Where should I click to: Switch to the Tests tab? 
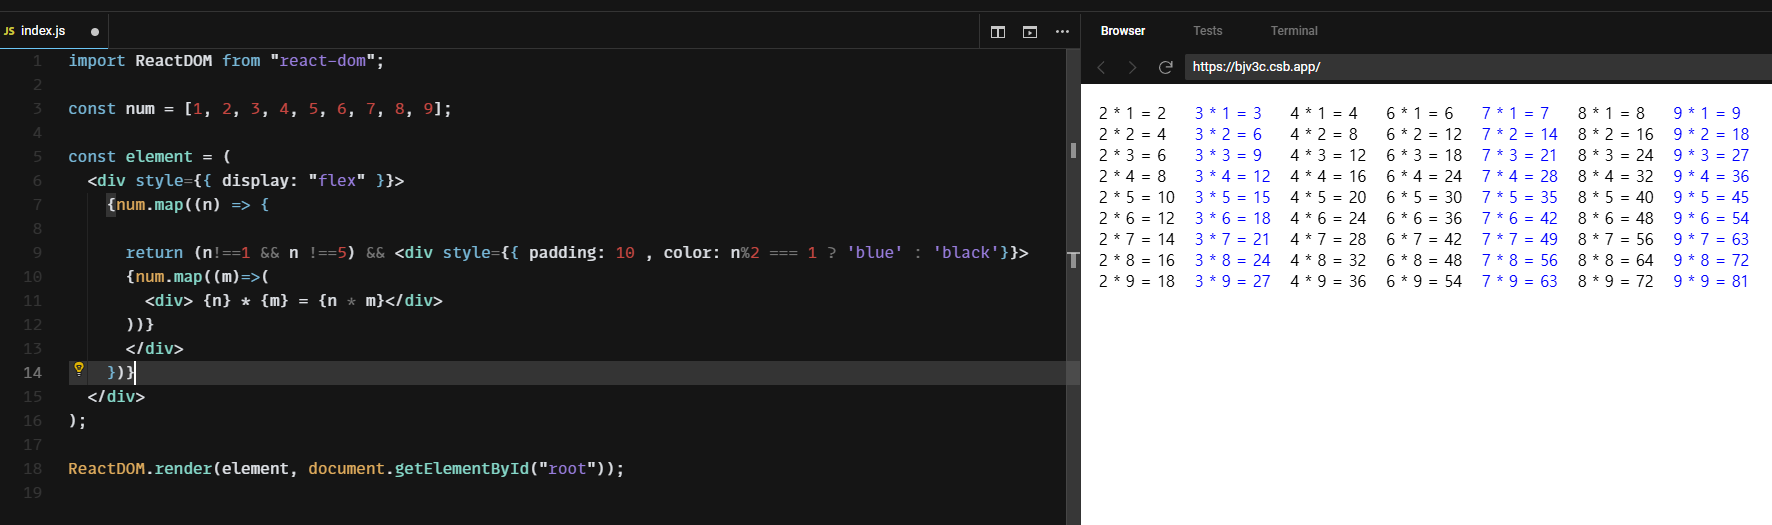[x=1207, y=31]
